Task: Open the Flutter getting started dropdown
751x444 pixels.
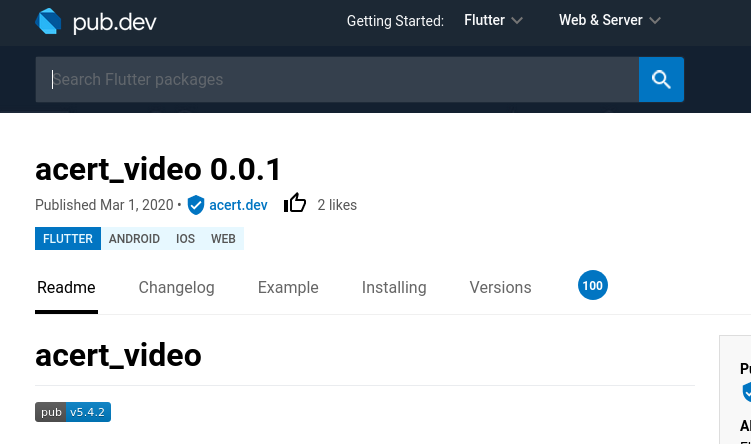Action: [x=493, y=20]
